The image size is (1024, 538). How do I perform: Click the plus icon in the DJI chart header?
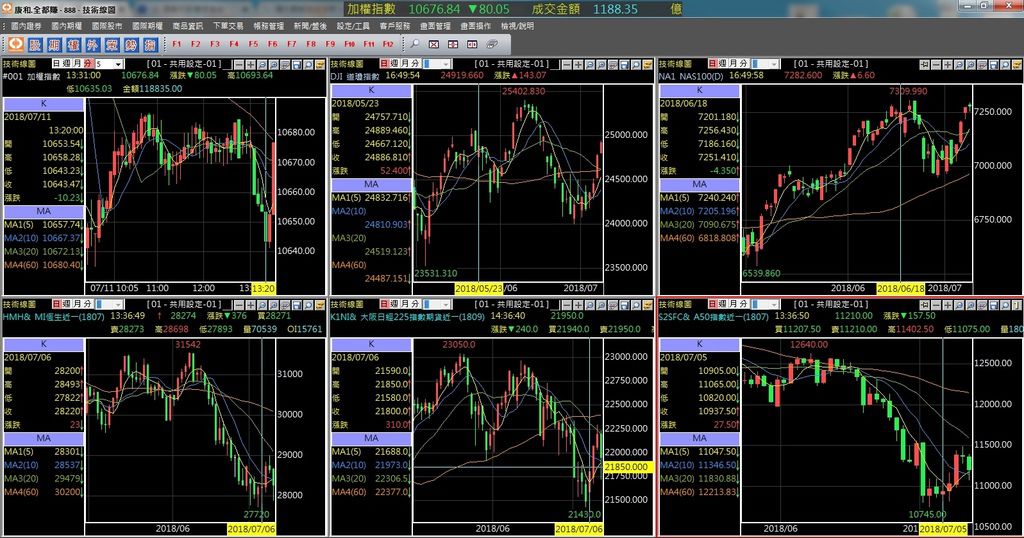coord(578,65)
